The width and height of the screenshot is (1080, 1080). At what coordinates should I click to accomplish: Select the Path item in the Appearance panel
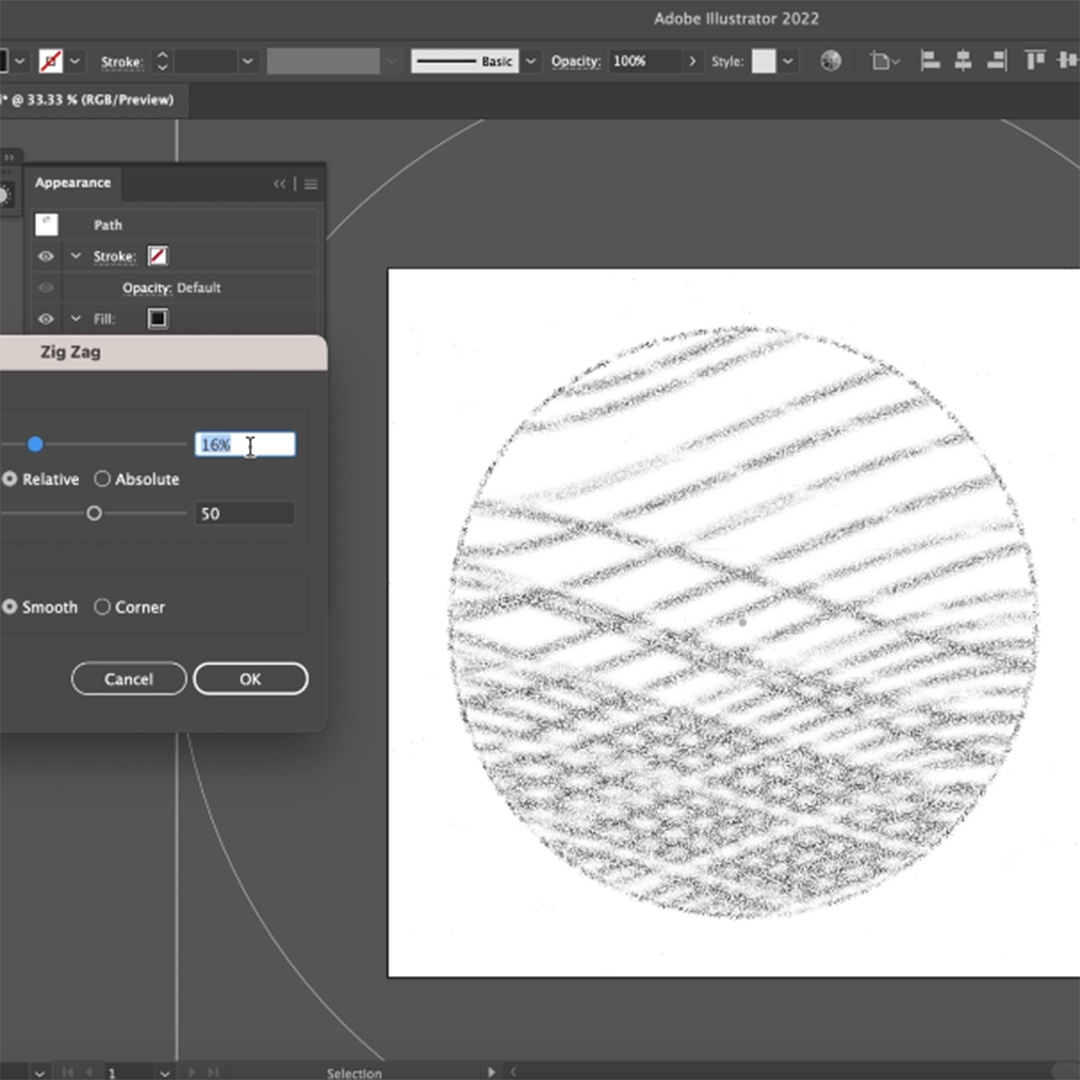(107, 224)
